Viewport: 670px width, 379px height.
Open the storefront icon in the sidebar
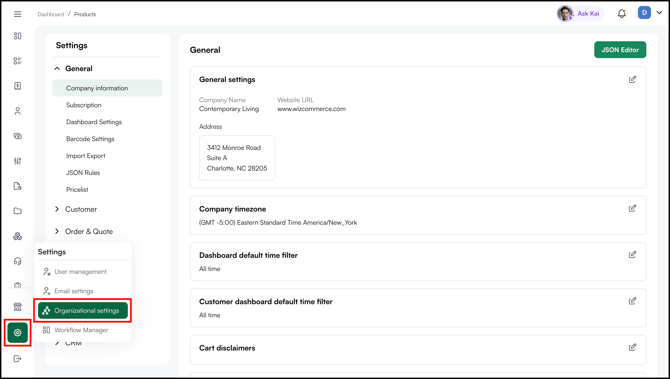[x=18, y=307]
